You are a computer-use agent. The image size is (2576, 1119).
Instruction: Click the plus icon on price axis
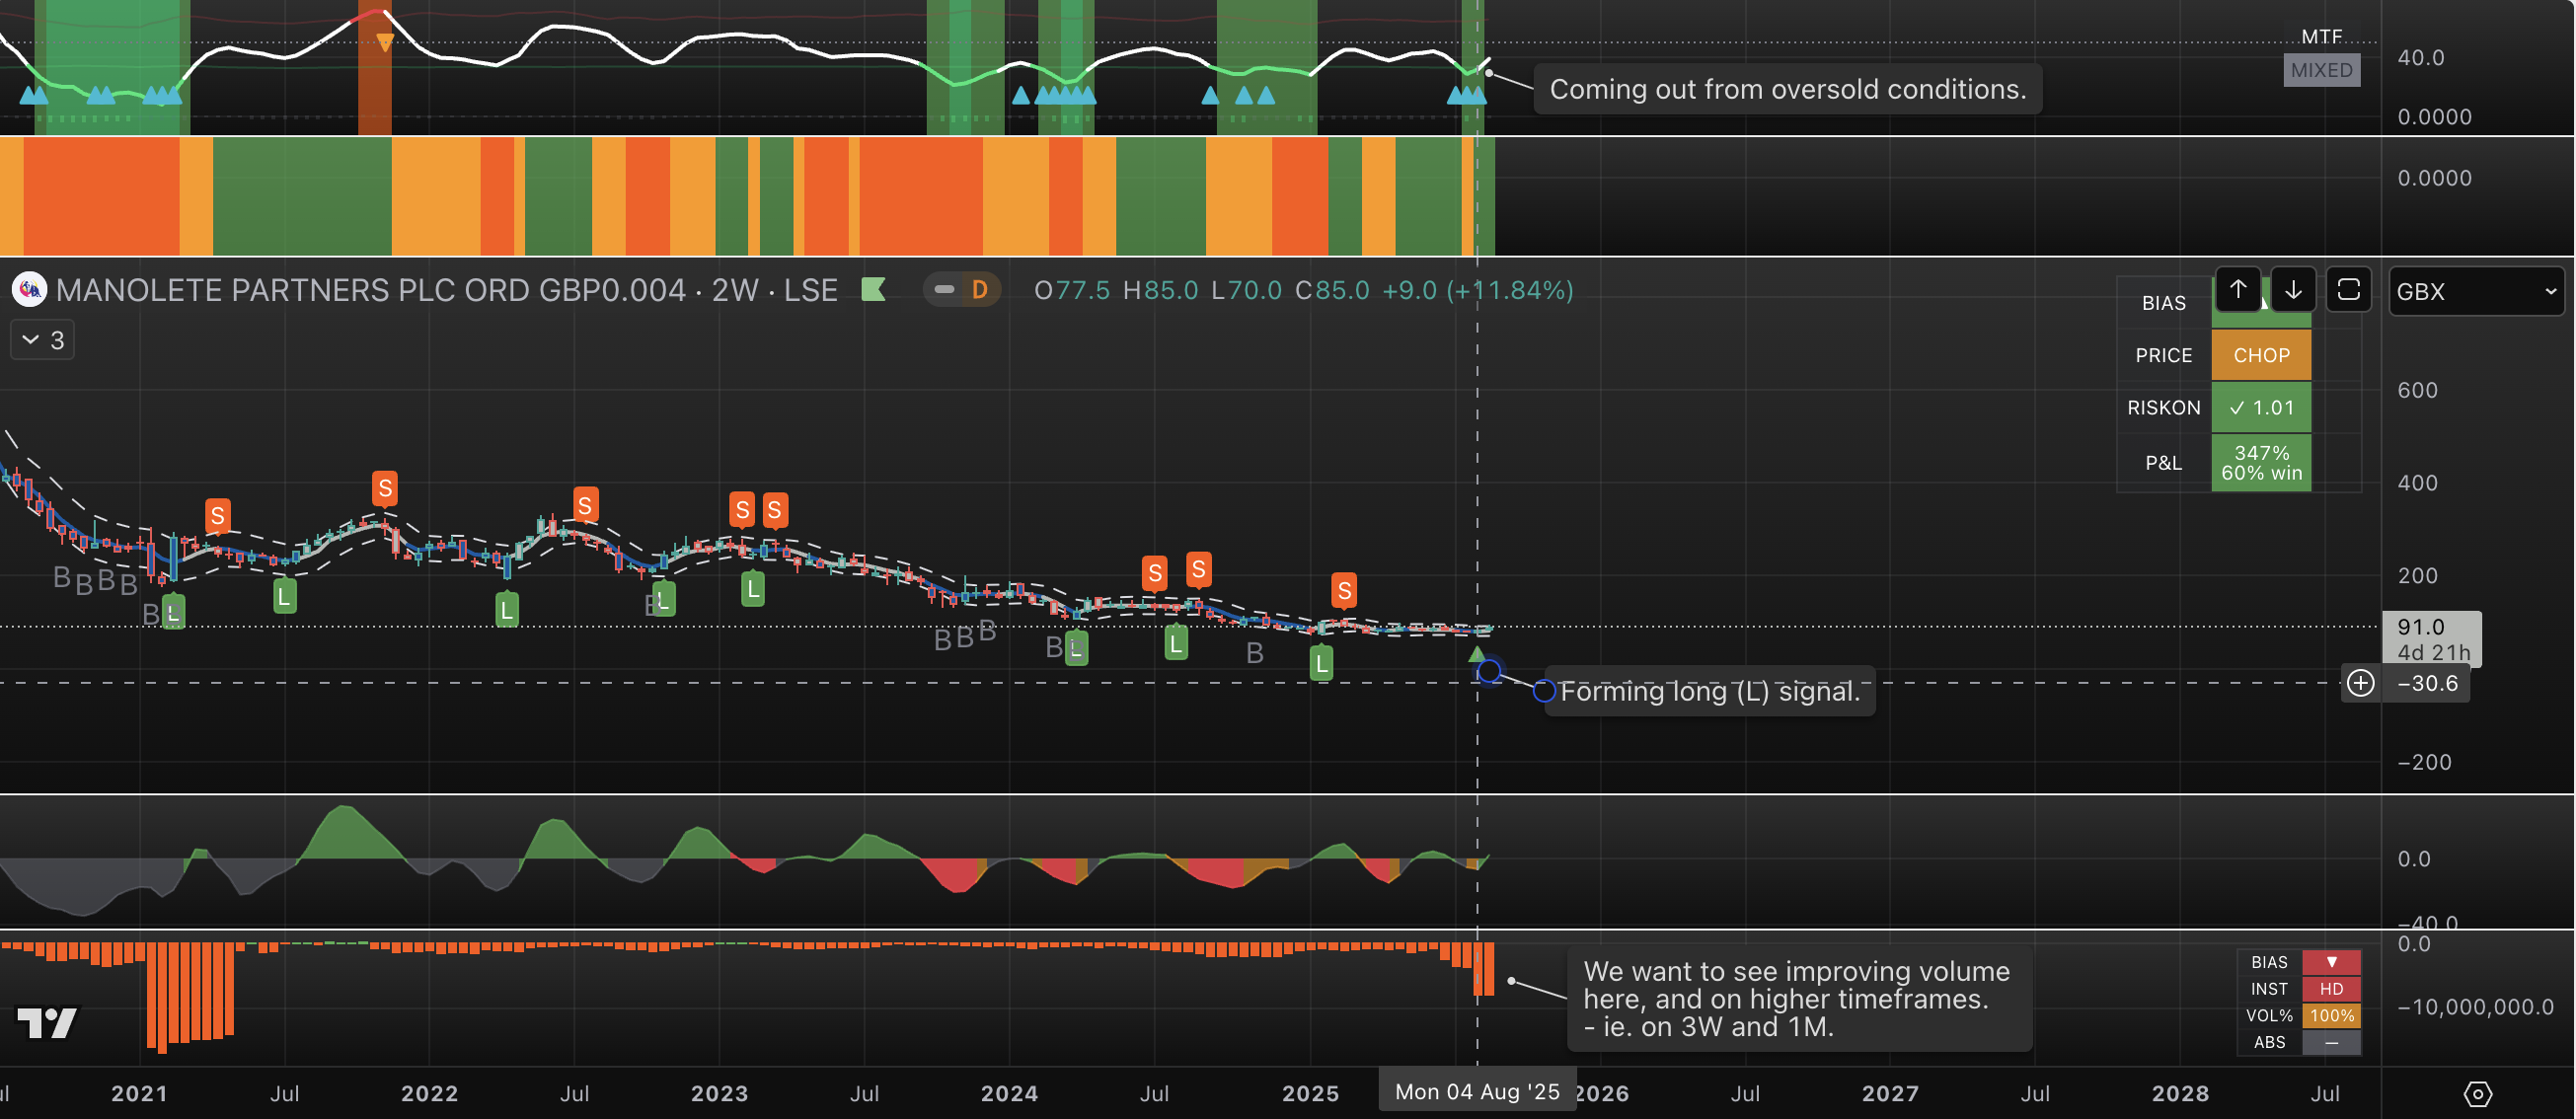coord(2360,683)
